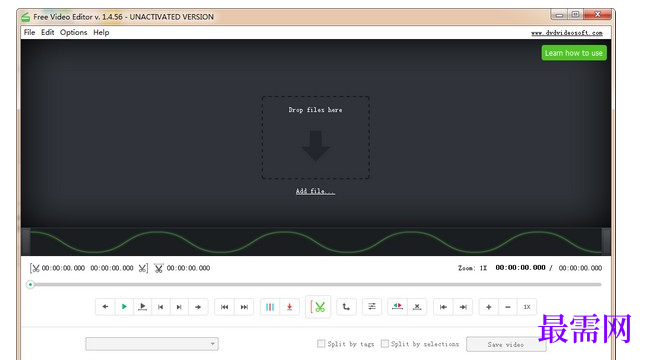Click the zoom in plus icon

click(489, 307)
